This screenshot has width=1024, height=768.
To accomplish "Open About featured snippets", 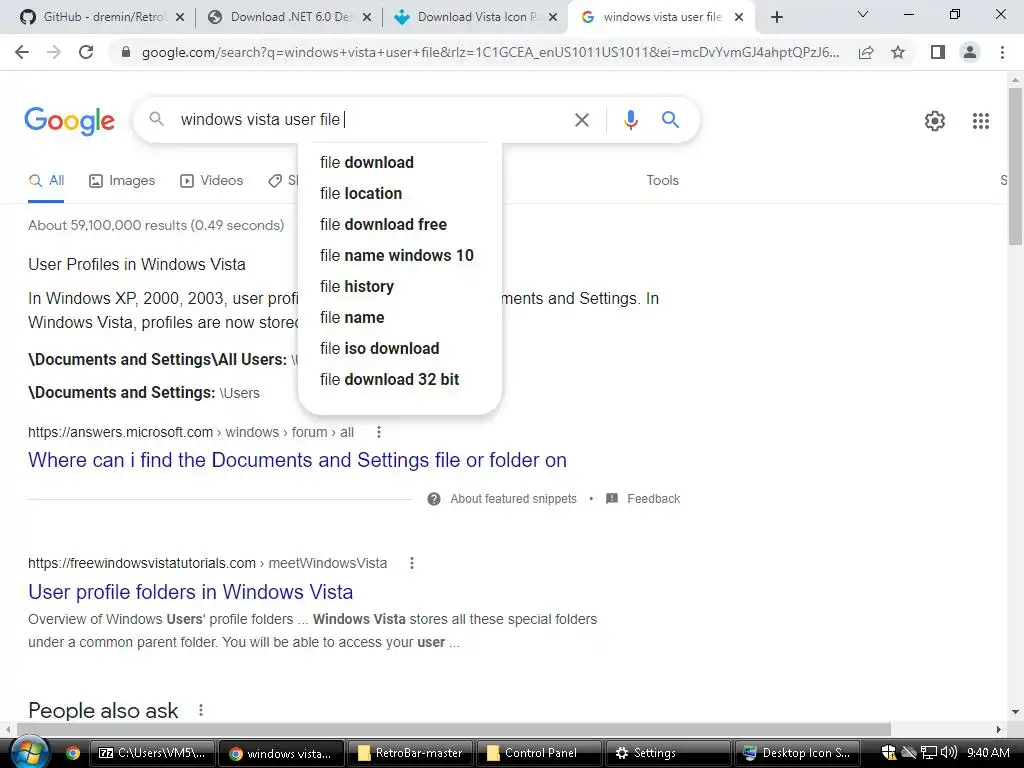I will [x=502, y=499].
